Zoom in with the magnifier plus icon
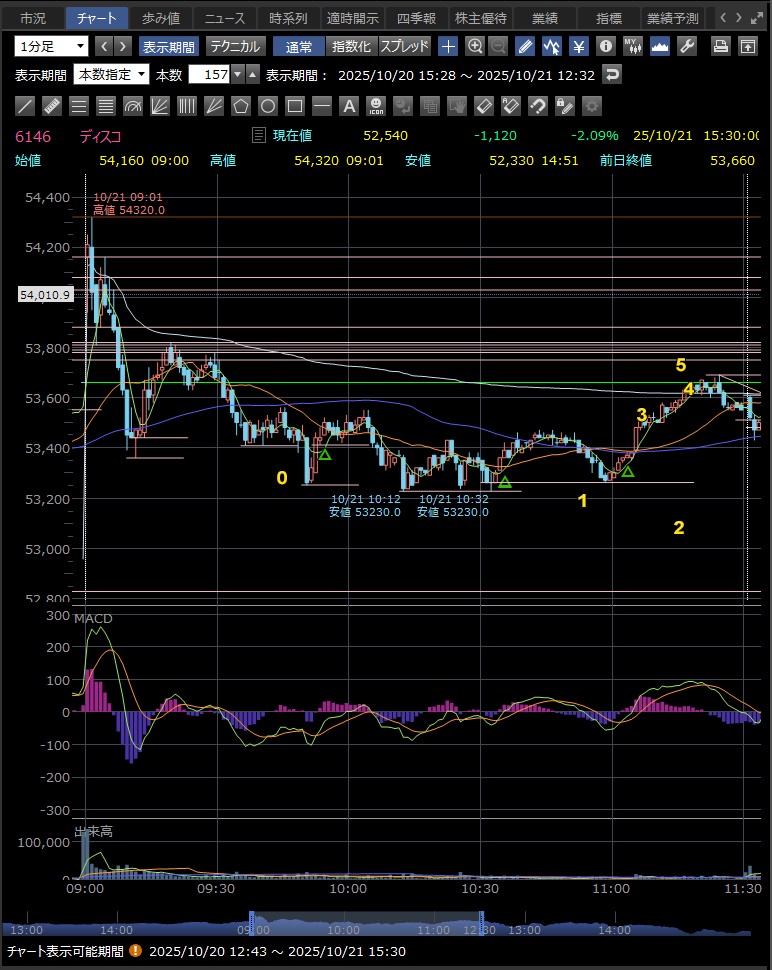The width and height of the screenshot is (772, 970). [475, 46]
